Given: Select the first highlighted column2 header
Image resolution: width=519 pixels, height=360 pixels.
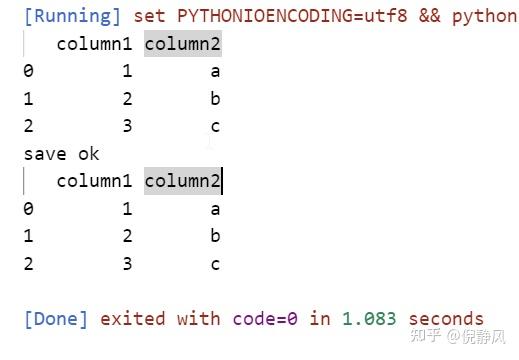Looking at the screenshot, I should click(x=183, y=44).
